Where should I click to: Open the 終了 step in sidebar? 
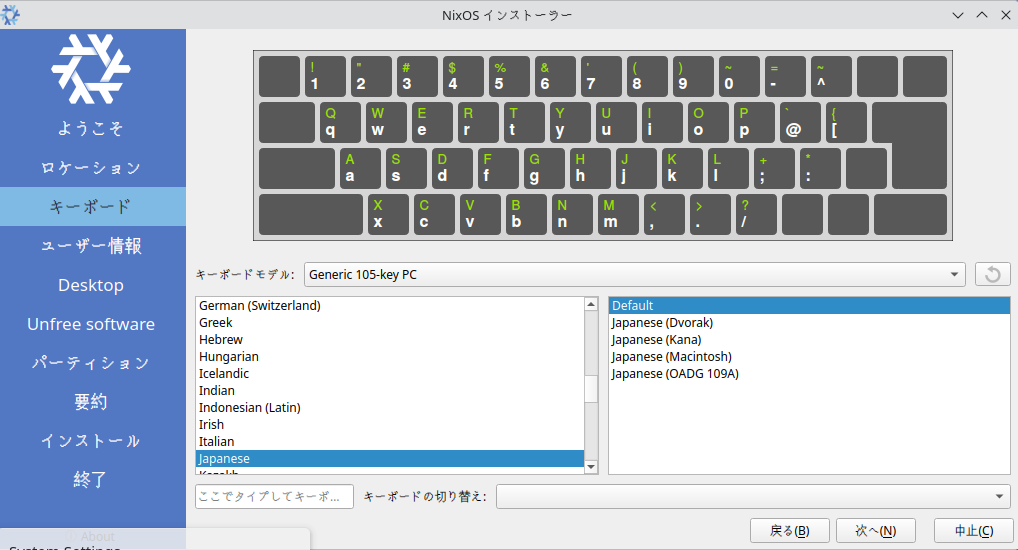(x=91, y=479)
